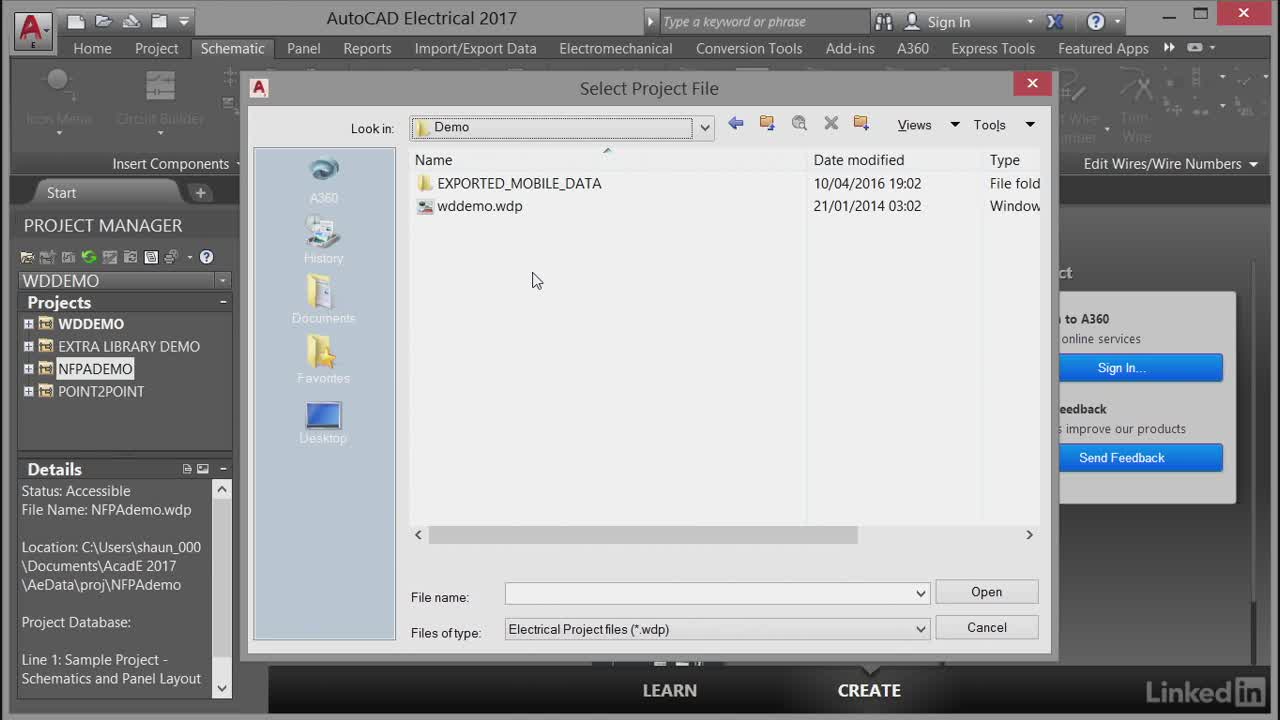The height and width of the screenshot is (720, 1280).
Task: Expand the EXTRA LIBRARY DEMO project node
Action: click(x=28, y=346)
